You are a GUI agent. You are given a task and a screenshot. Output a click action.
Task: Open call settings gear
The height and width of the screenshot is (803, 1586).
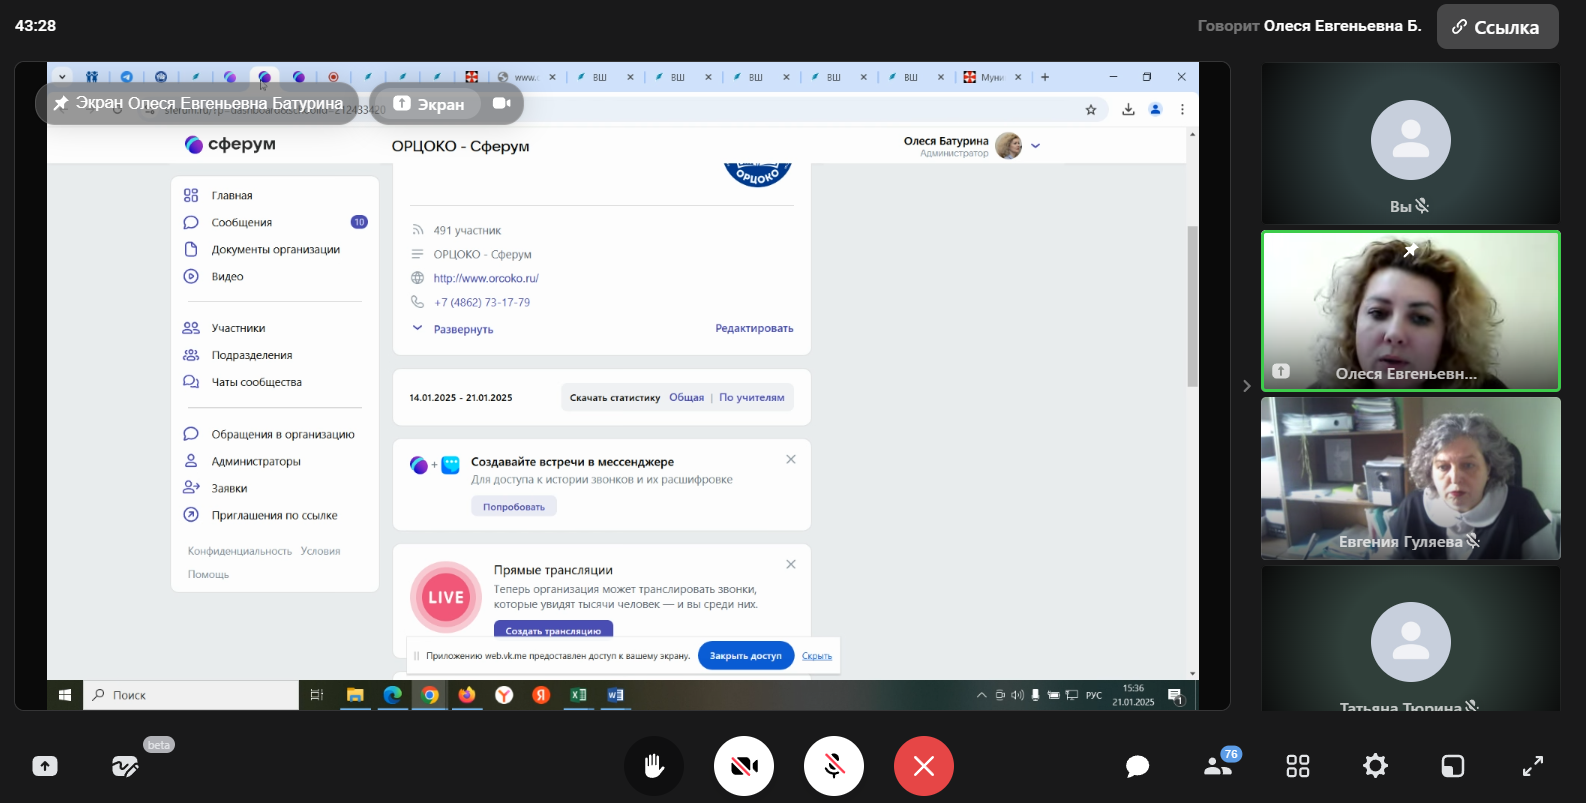[1375, 766]
